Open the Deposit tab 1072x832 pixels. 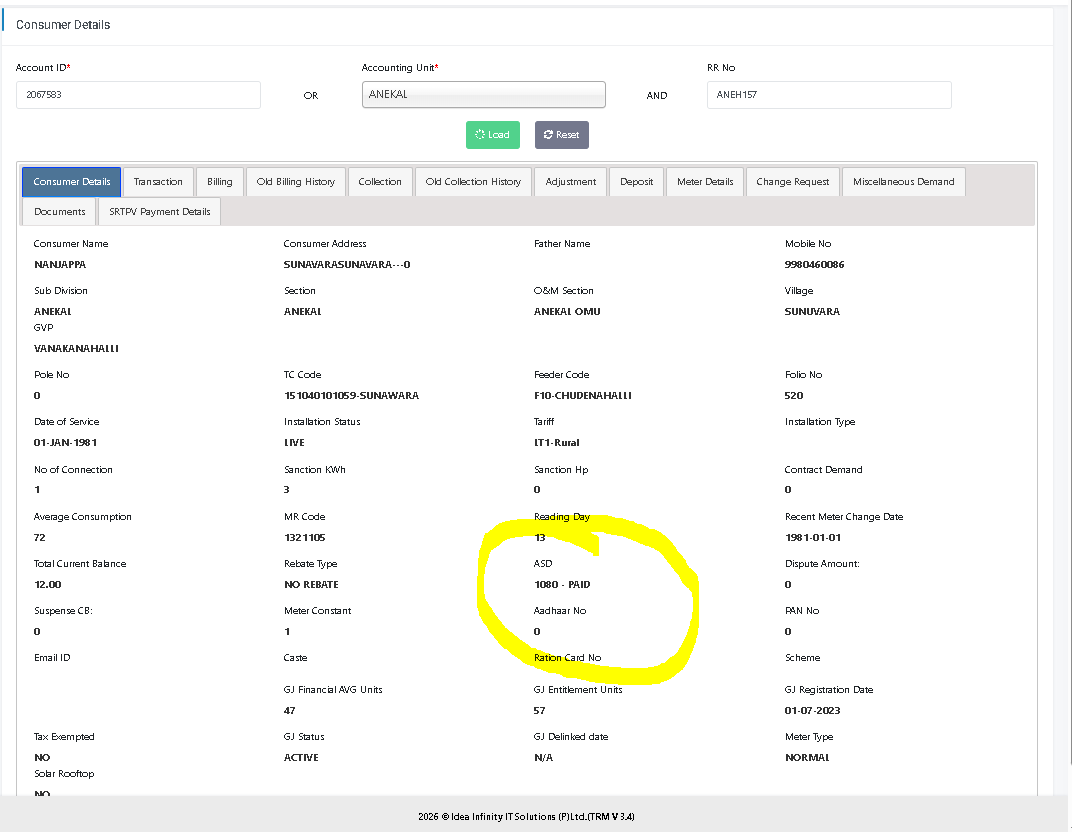point(636,182)
